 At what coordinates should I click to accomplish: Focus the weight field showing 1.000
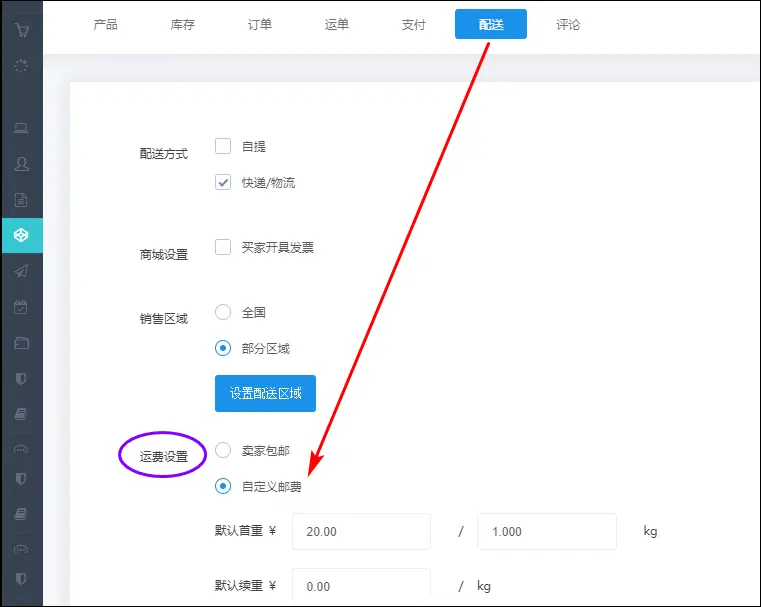[x=546, y=531]
